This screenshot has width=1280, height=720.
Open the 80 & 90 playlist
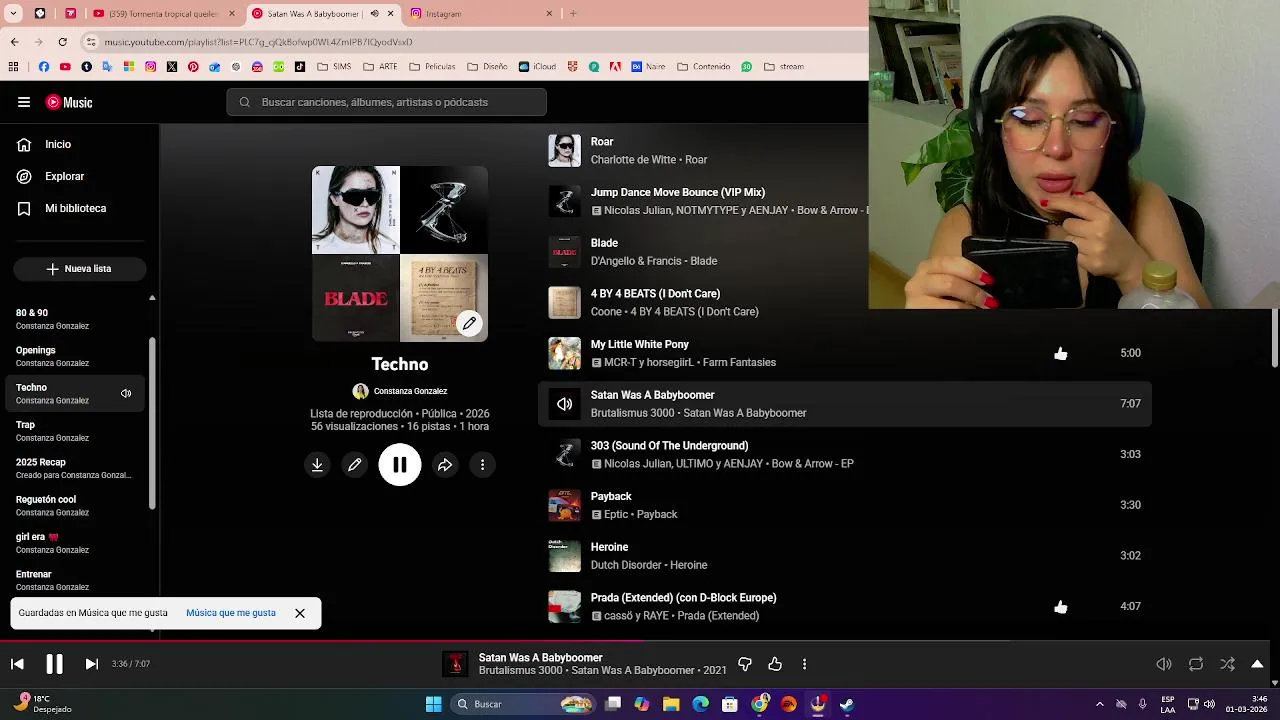coord(76,319)
